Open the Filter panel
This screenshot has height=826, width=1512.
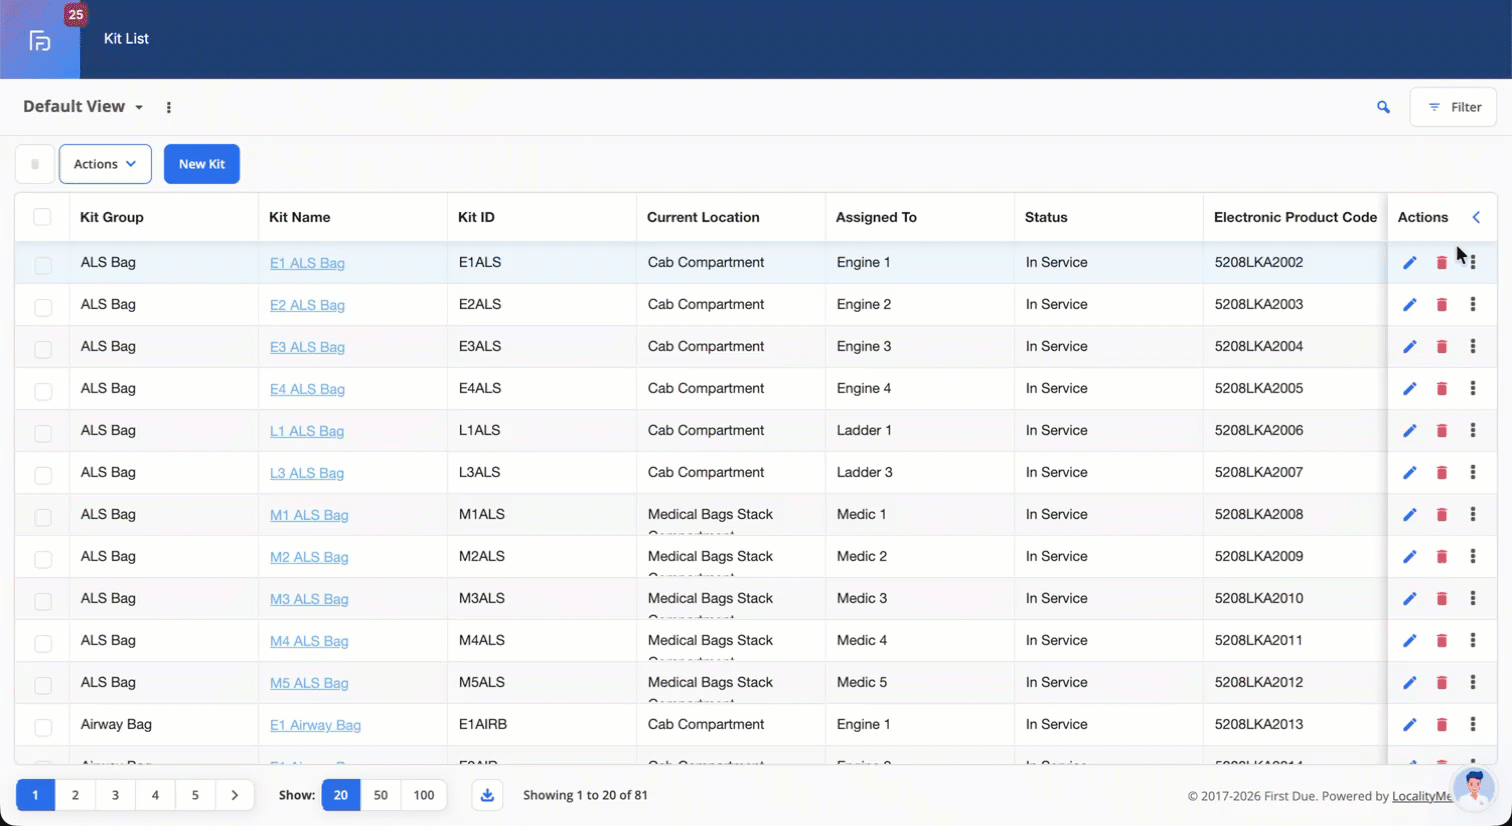[x=1453, y=107]
